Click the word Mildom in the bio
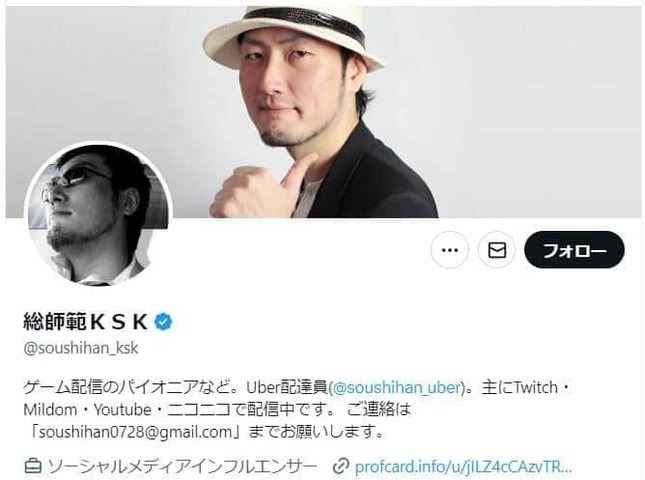 tap(50, 410)
